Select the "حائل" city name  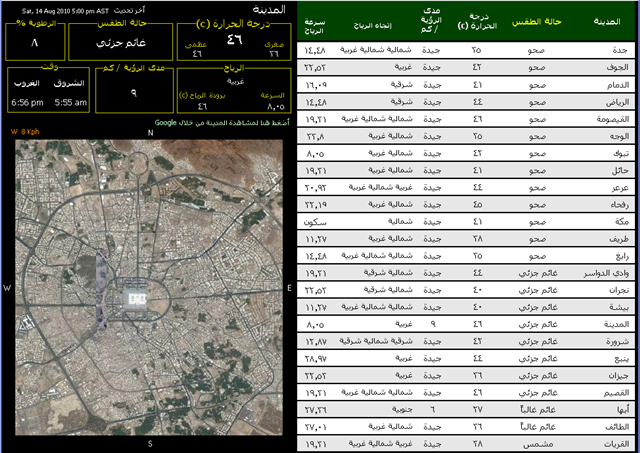click(x=620, y=170)
